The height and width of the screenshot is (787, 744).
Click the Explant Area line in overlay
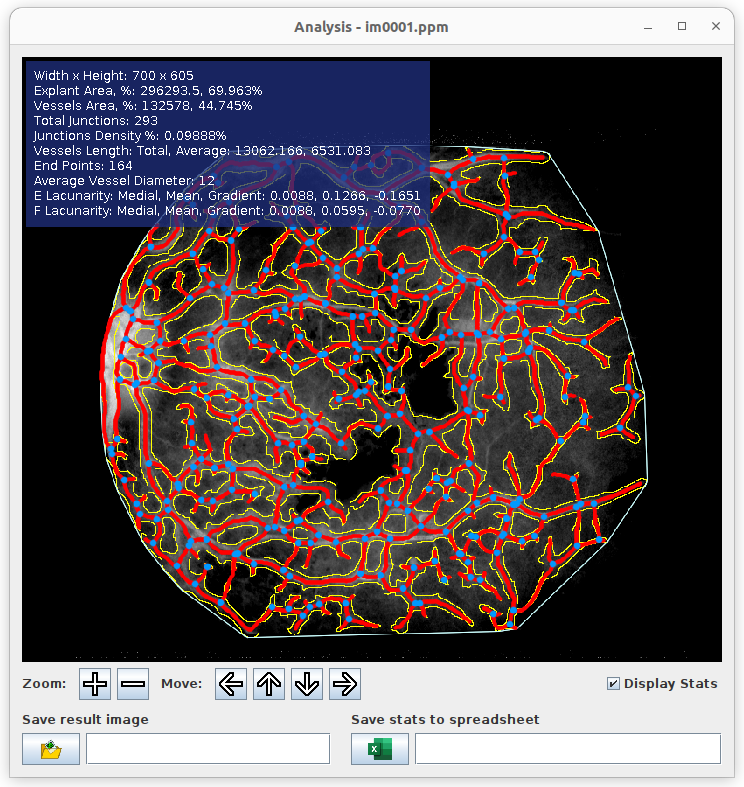[148, 90]
